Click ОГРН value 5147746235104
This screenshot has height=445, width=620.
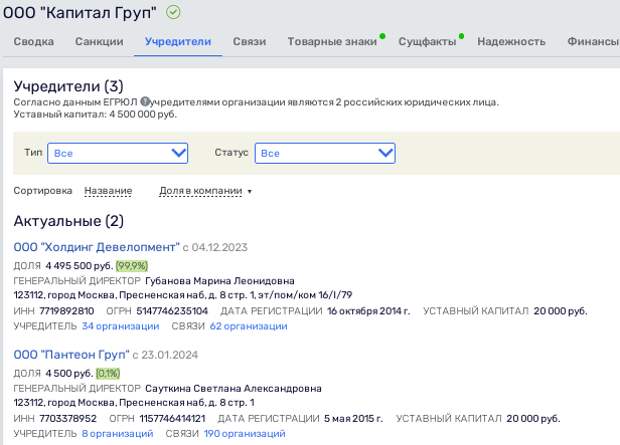(x=172, y=311)
